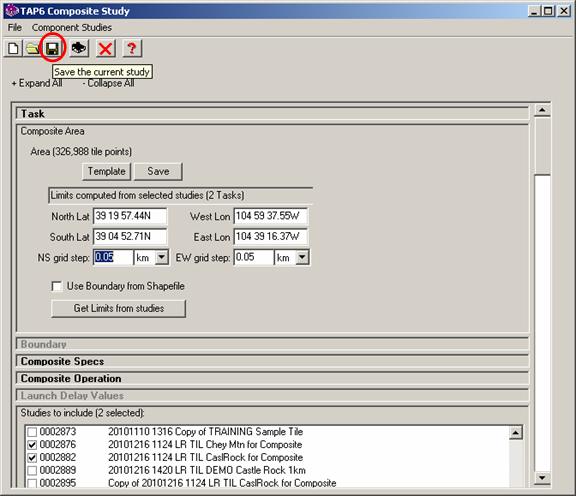Viewport: 576px width, 496px height.
Task: Click the main panel scroll up arrow
Action: (542, 110)
